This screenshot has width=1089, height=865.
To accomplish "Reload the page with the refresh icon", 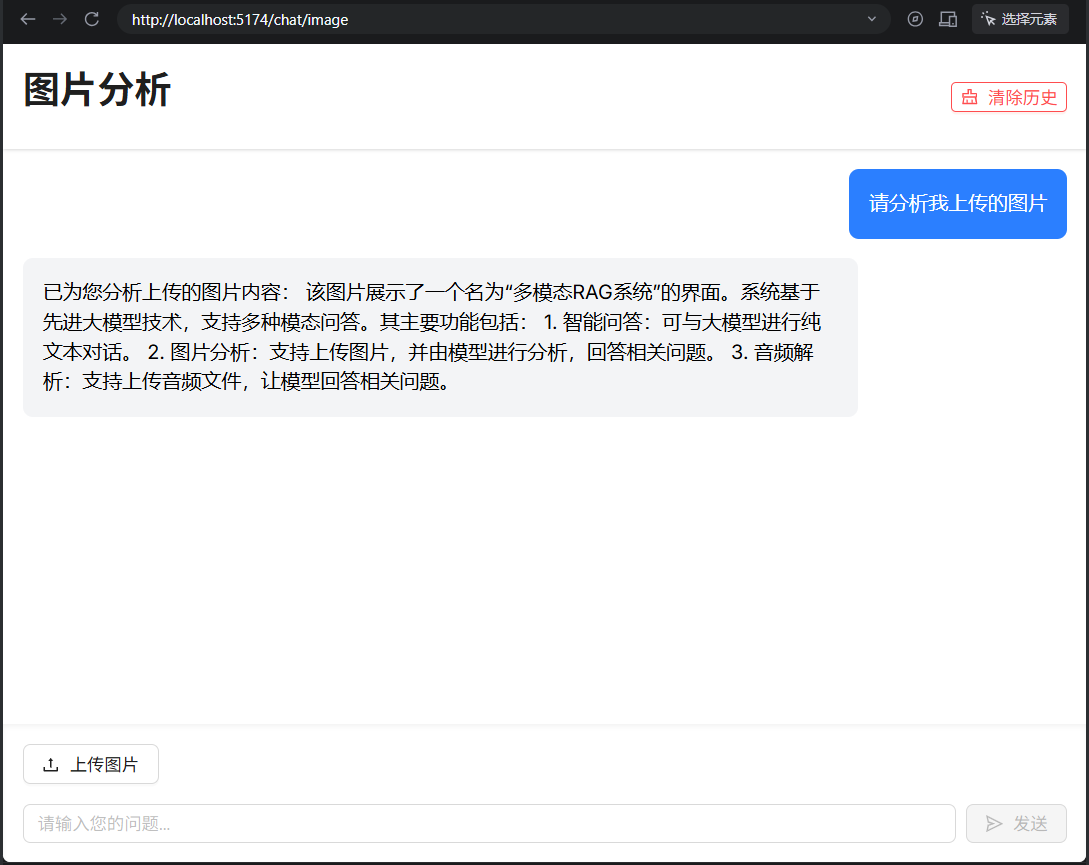I will (90, 18).
